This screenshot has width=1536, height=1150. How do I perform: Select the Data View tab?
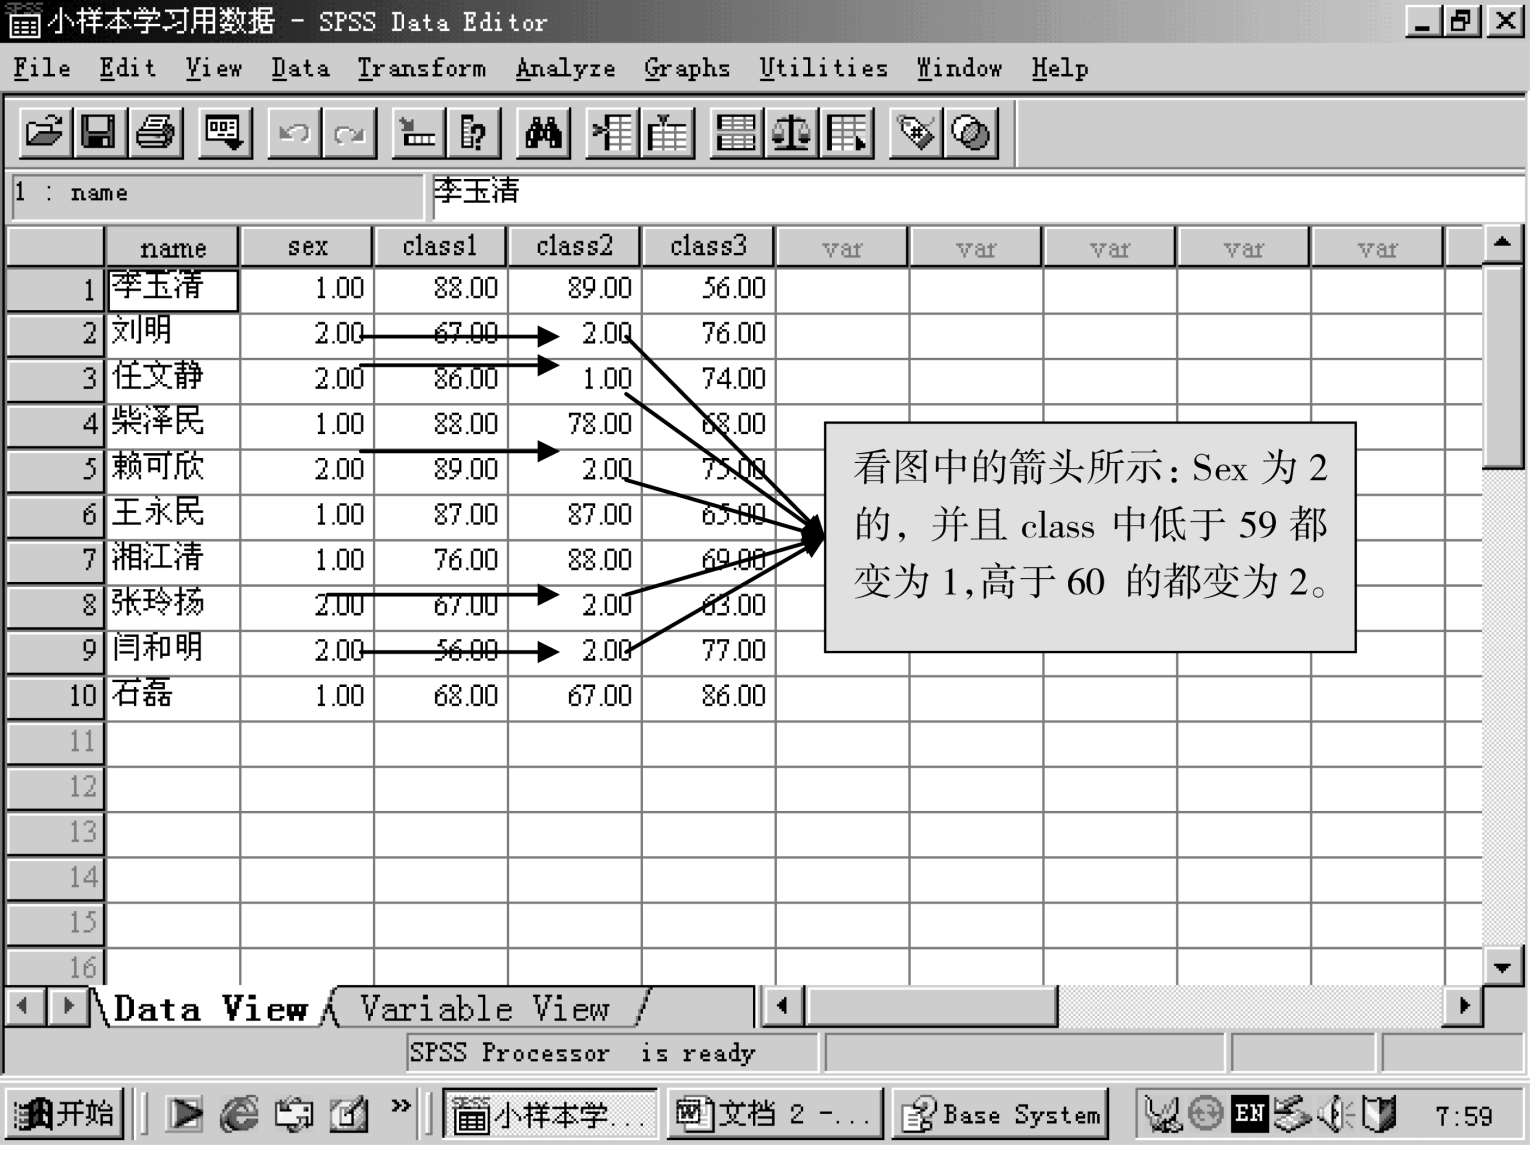210,1007
